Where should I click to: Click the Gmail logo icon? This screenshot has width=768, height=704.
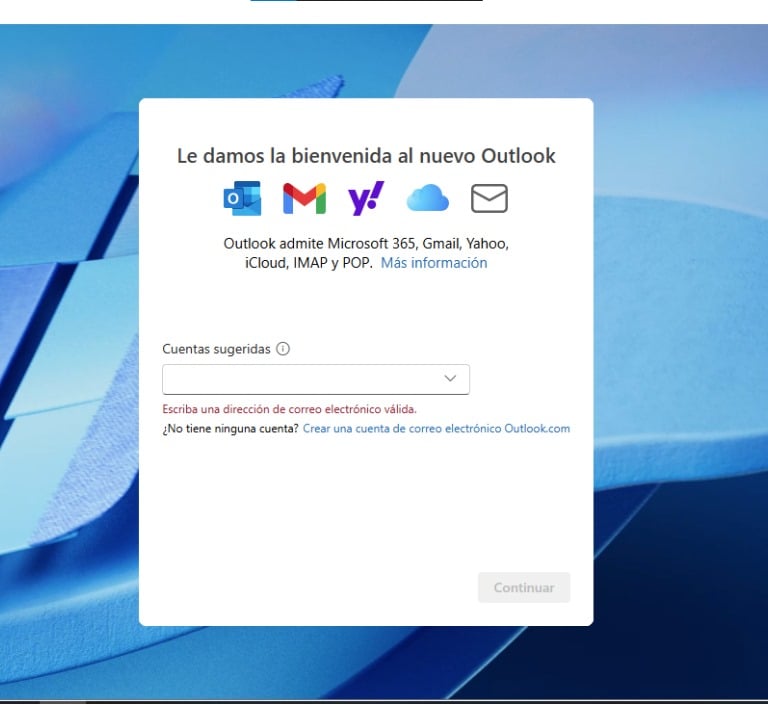coord(304,198)
